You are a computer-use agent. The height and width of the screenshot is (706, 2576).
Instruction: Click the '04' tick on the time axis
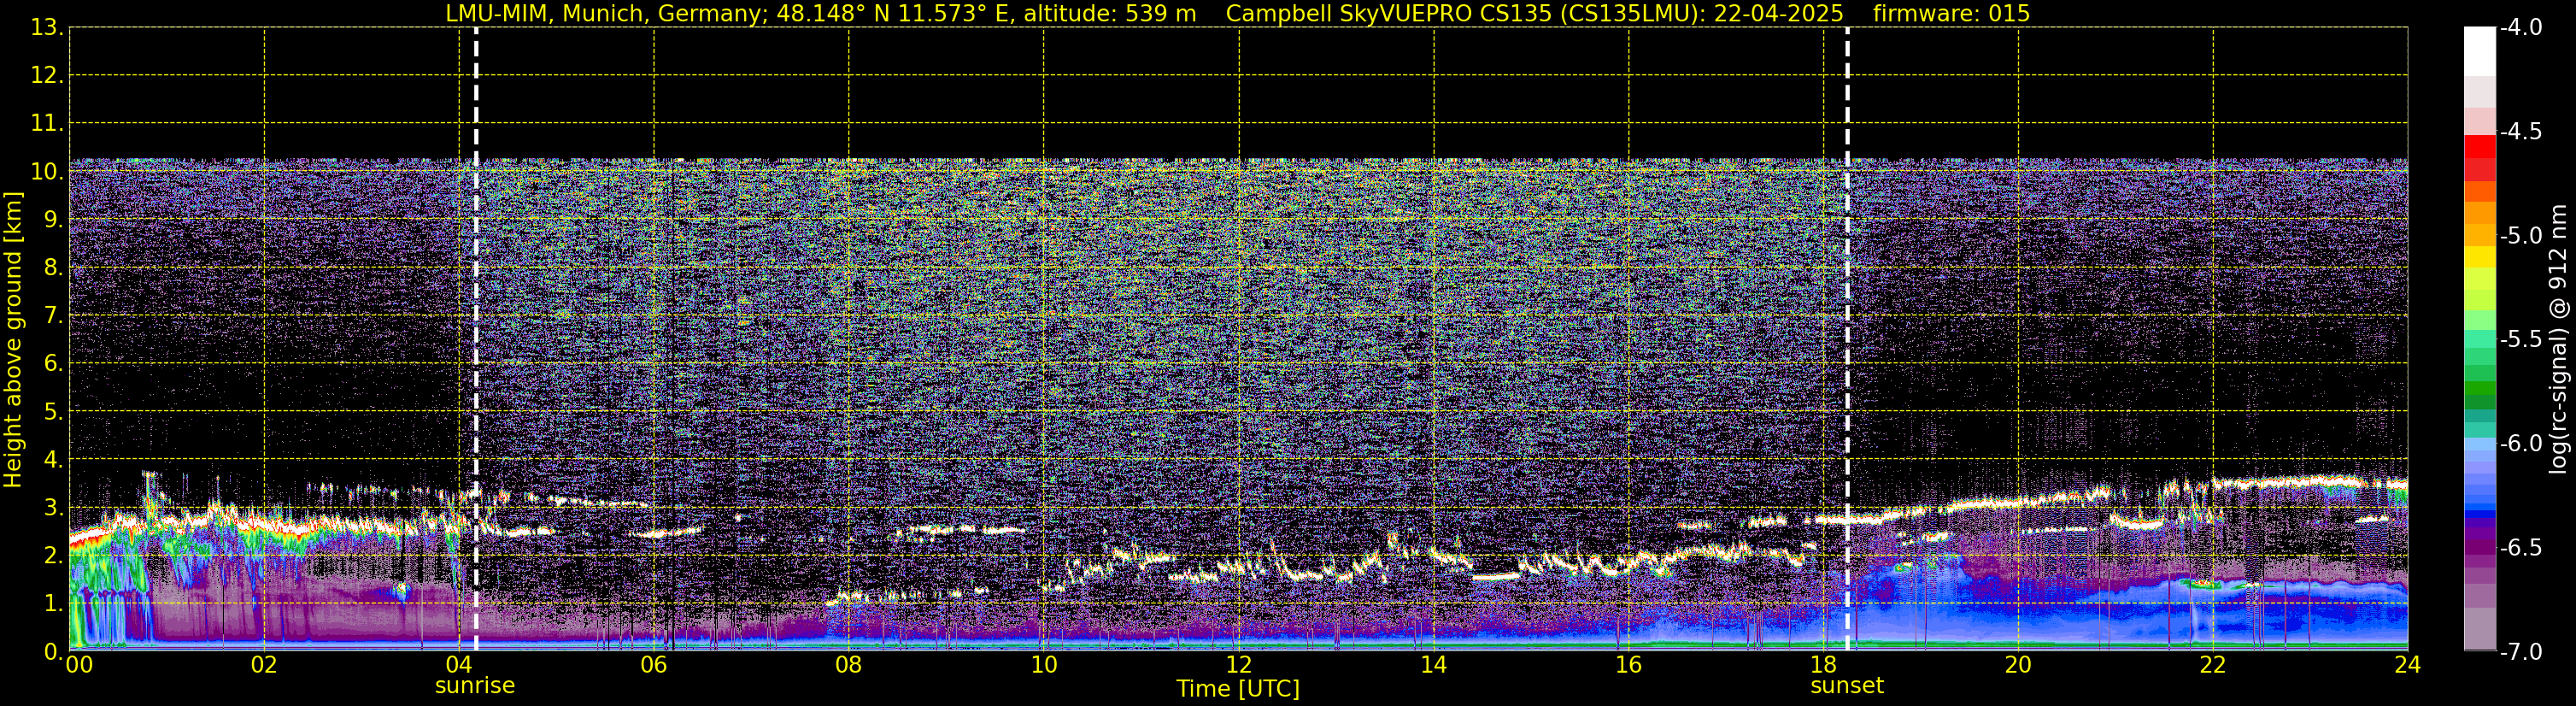click(x=459, y=665)
